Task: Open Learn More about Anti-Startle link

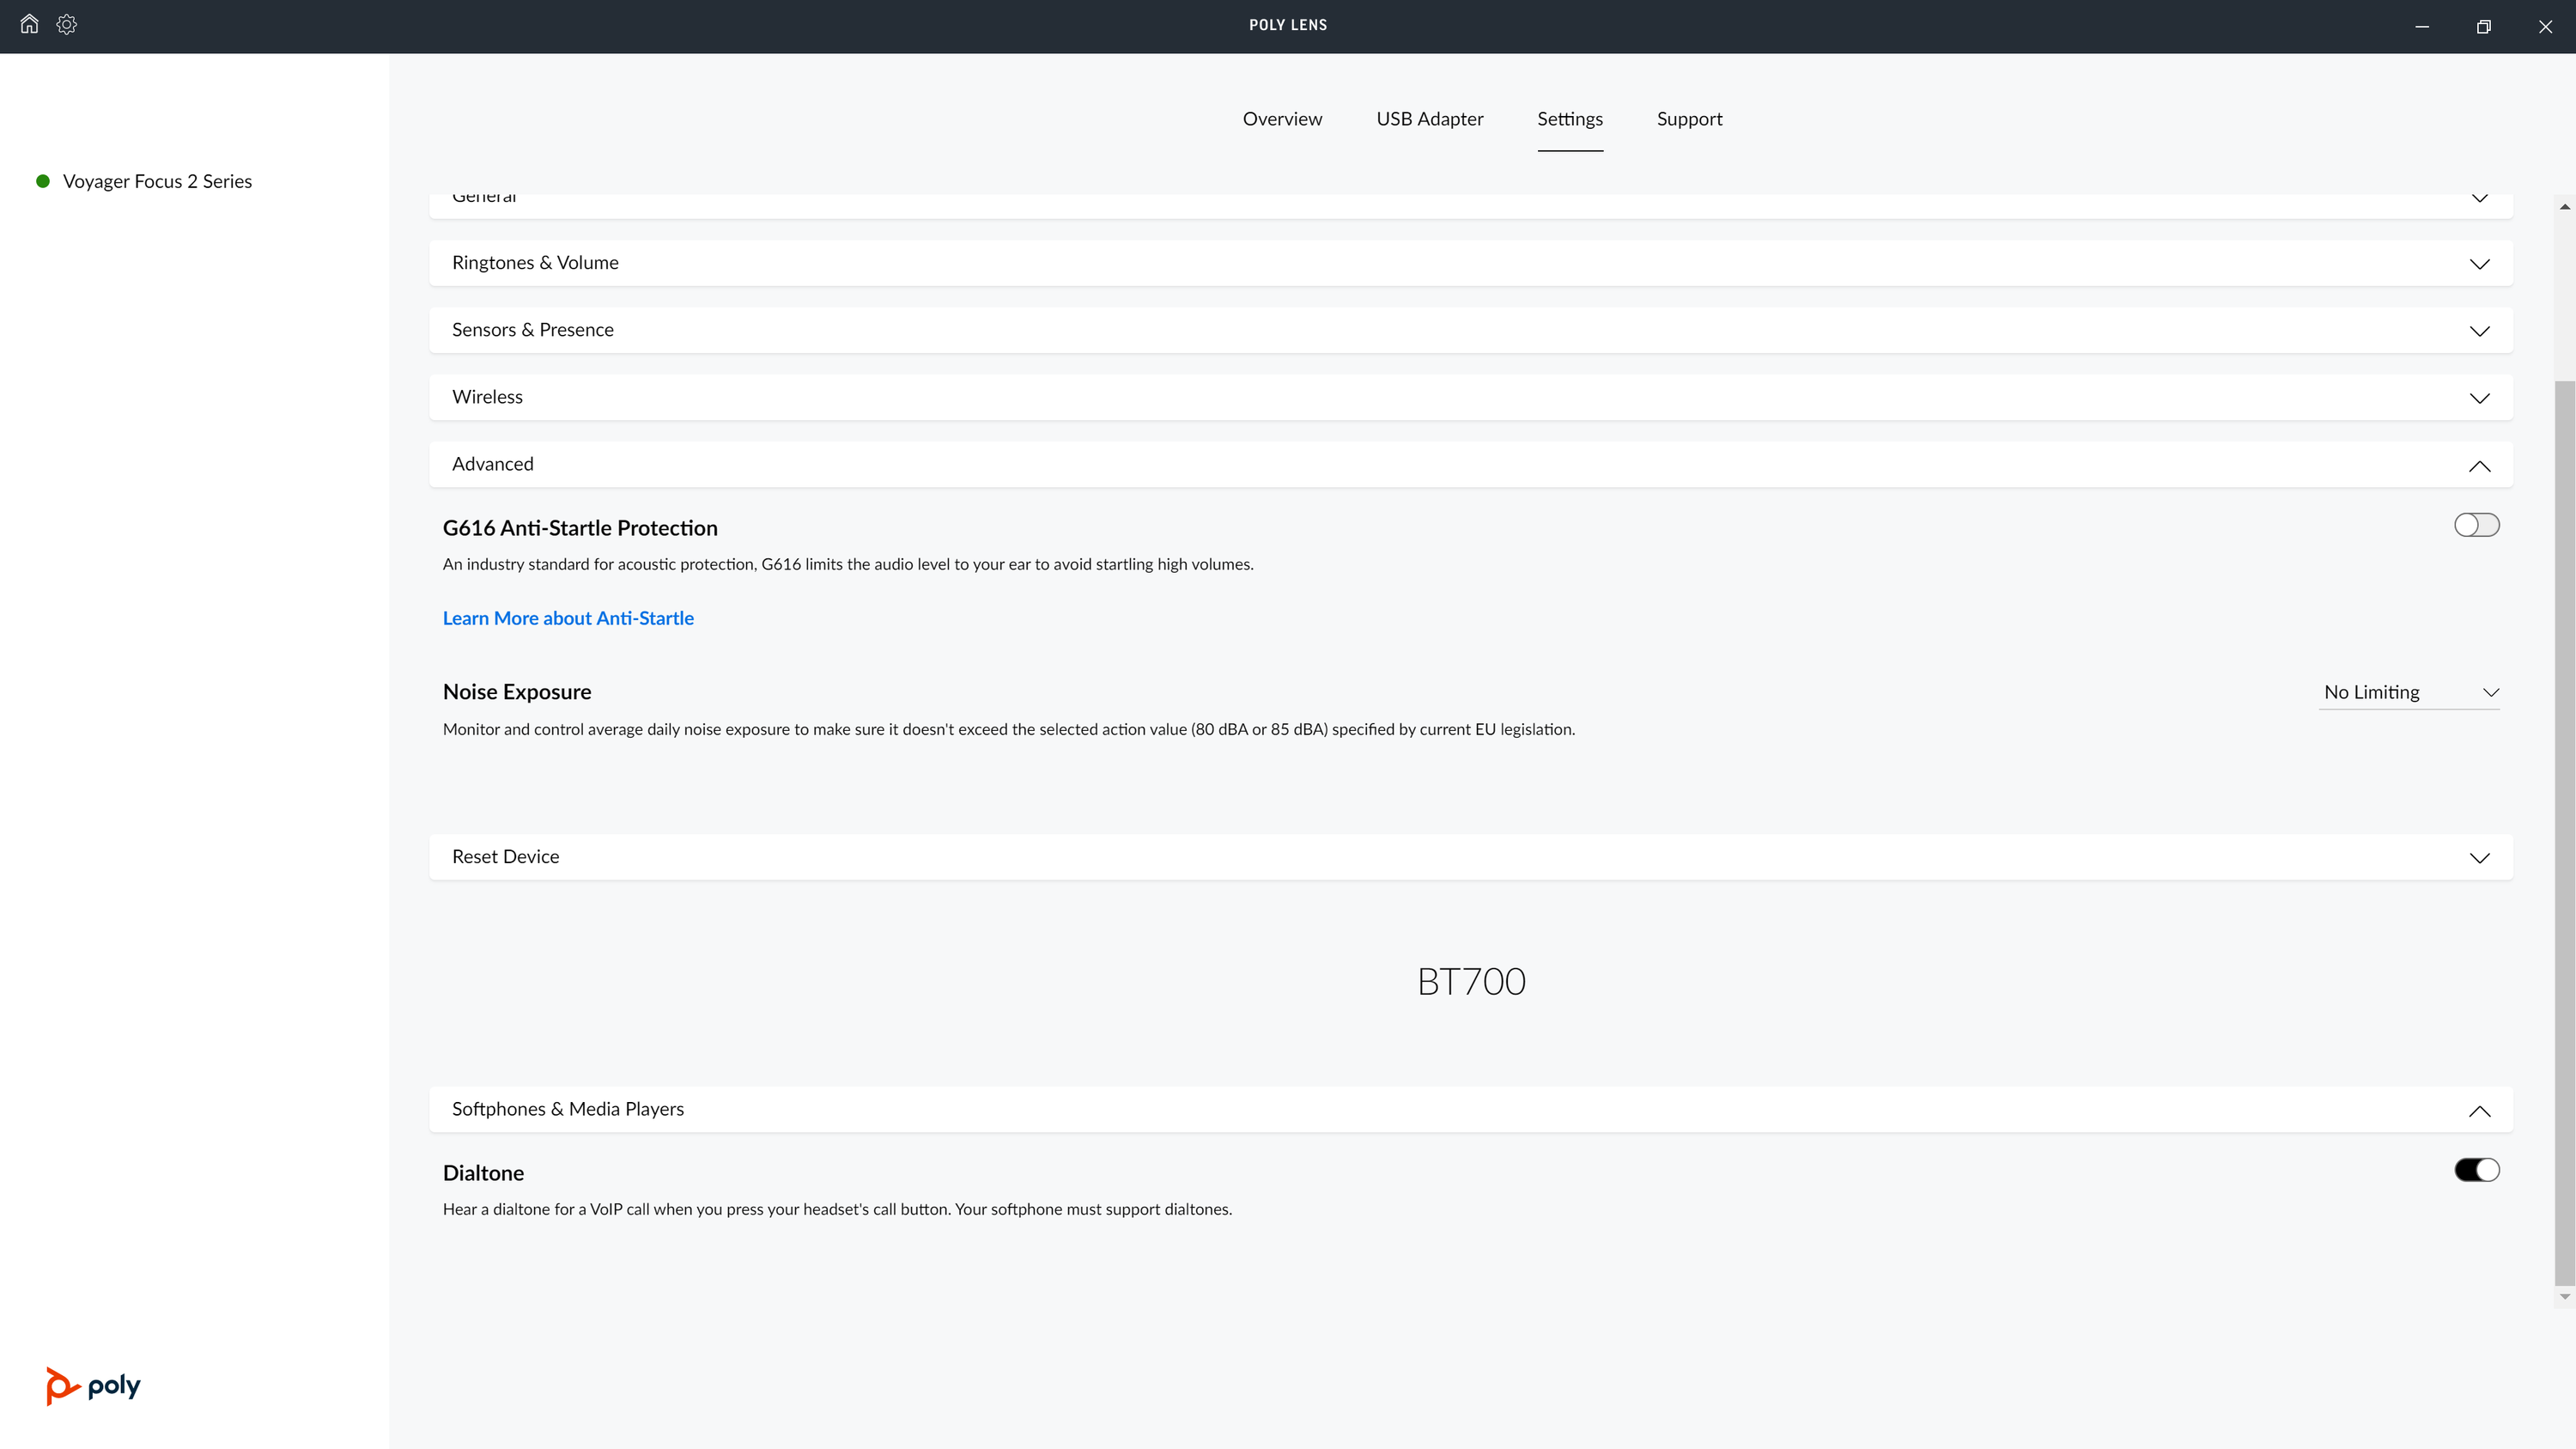Action: (568, 618)
